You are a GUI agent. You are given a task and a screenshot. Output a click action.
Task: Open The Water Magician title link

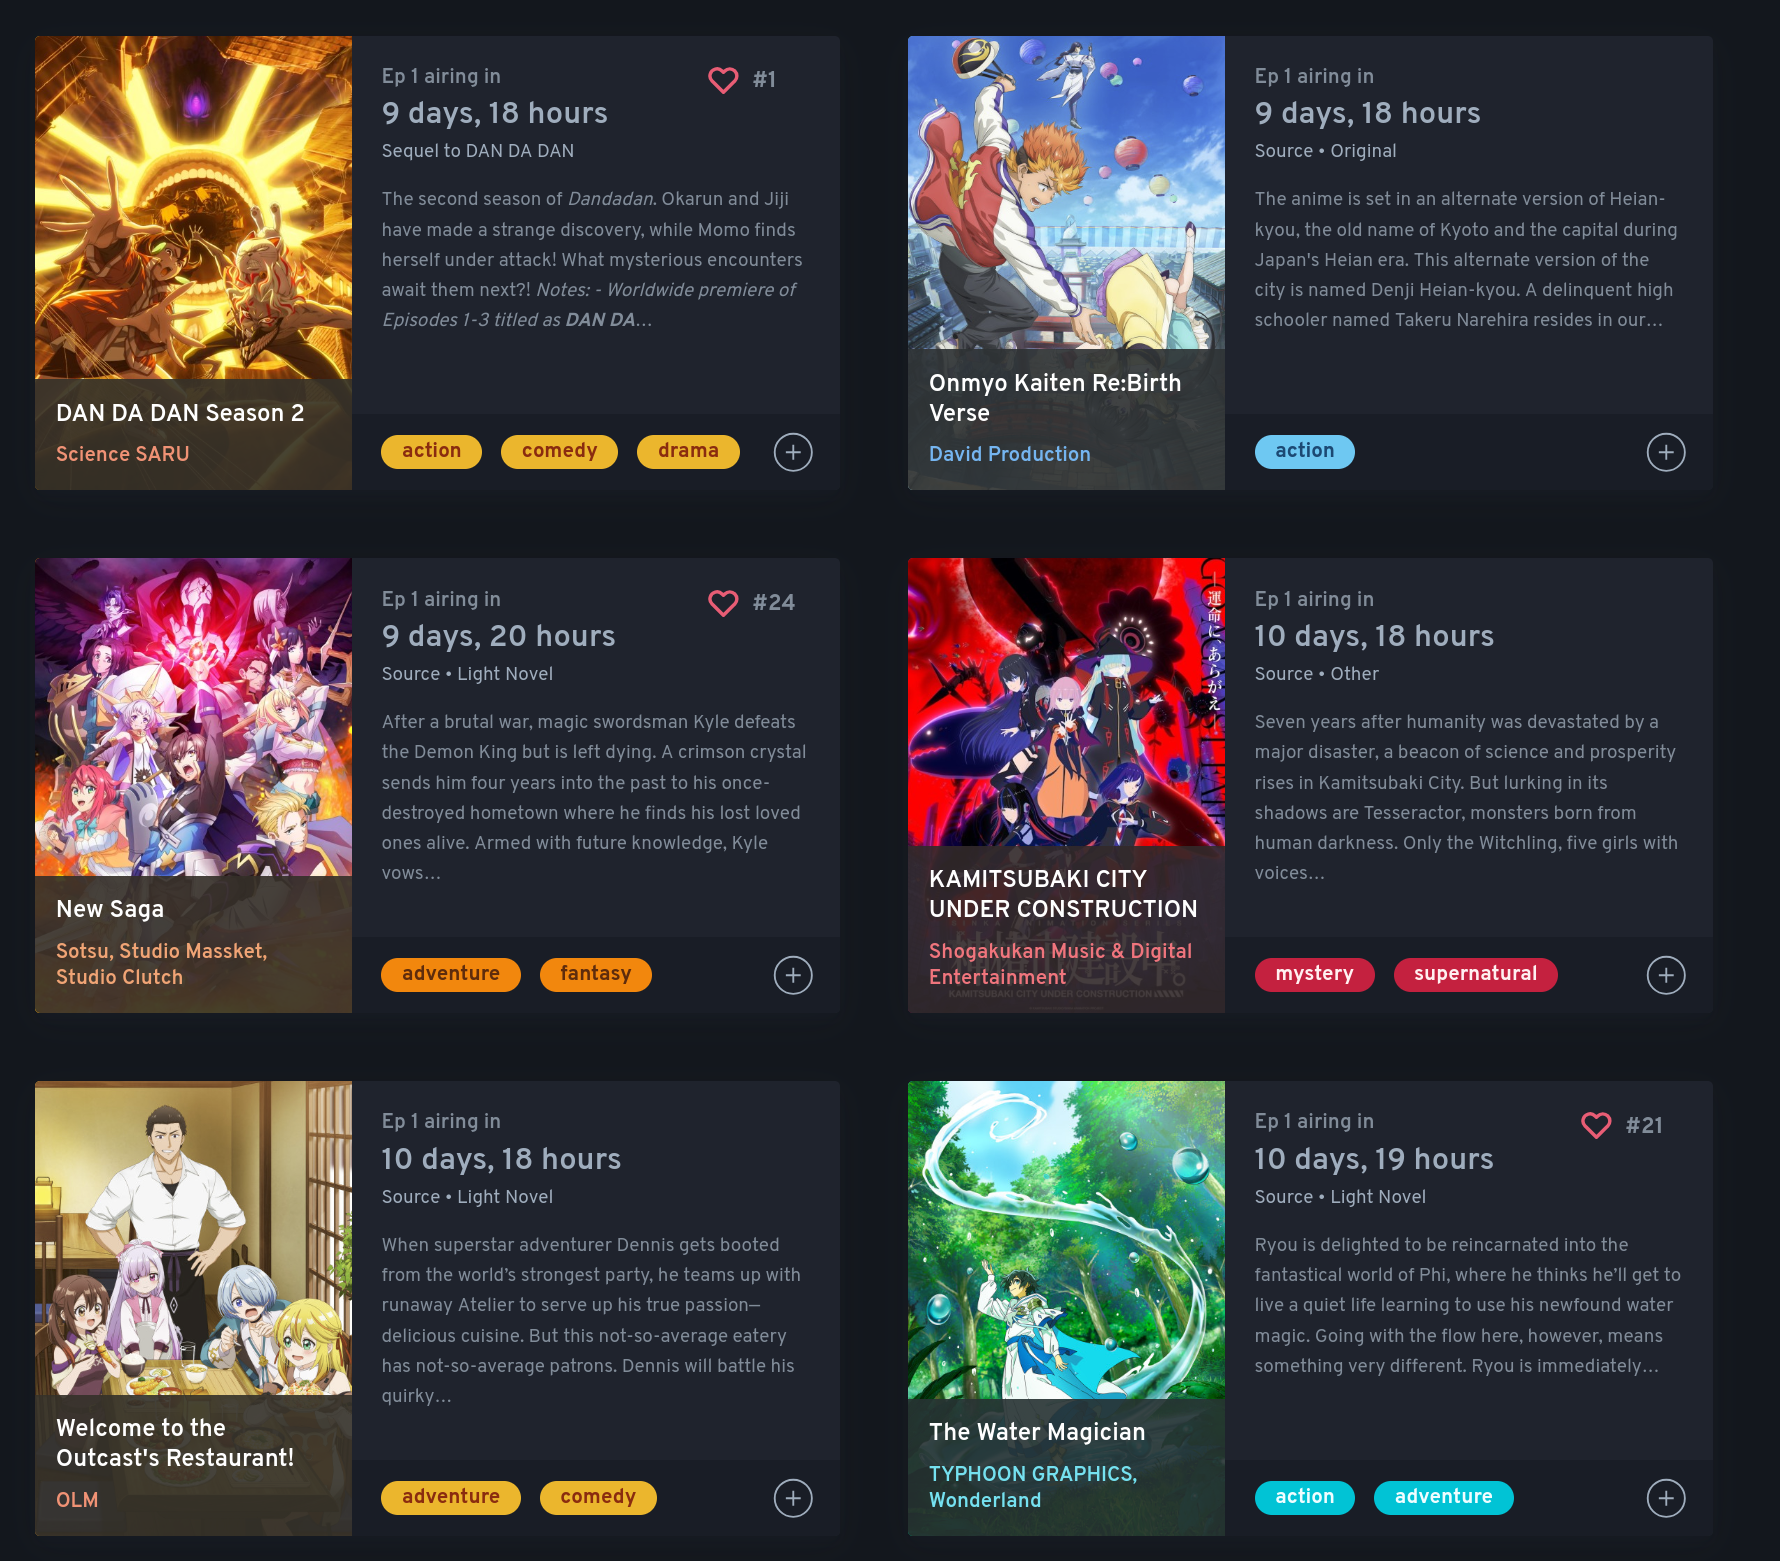[1037, 1432]
